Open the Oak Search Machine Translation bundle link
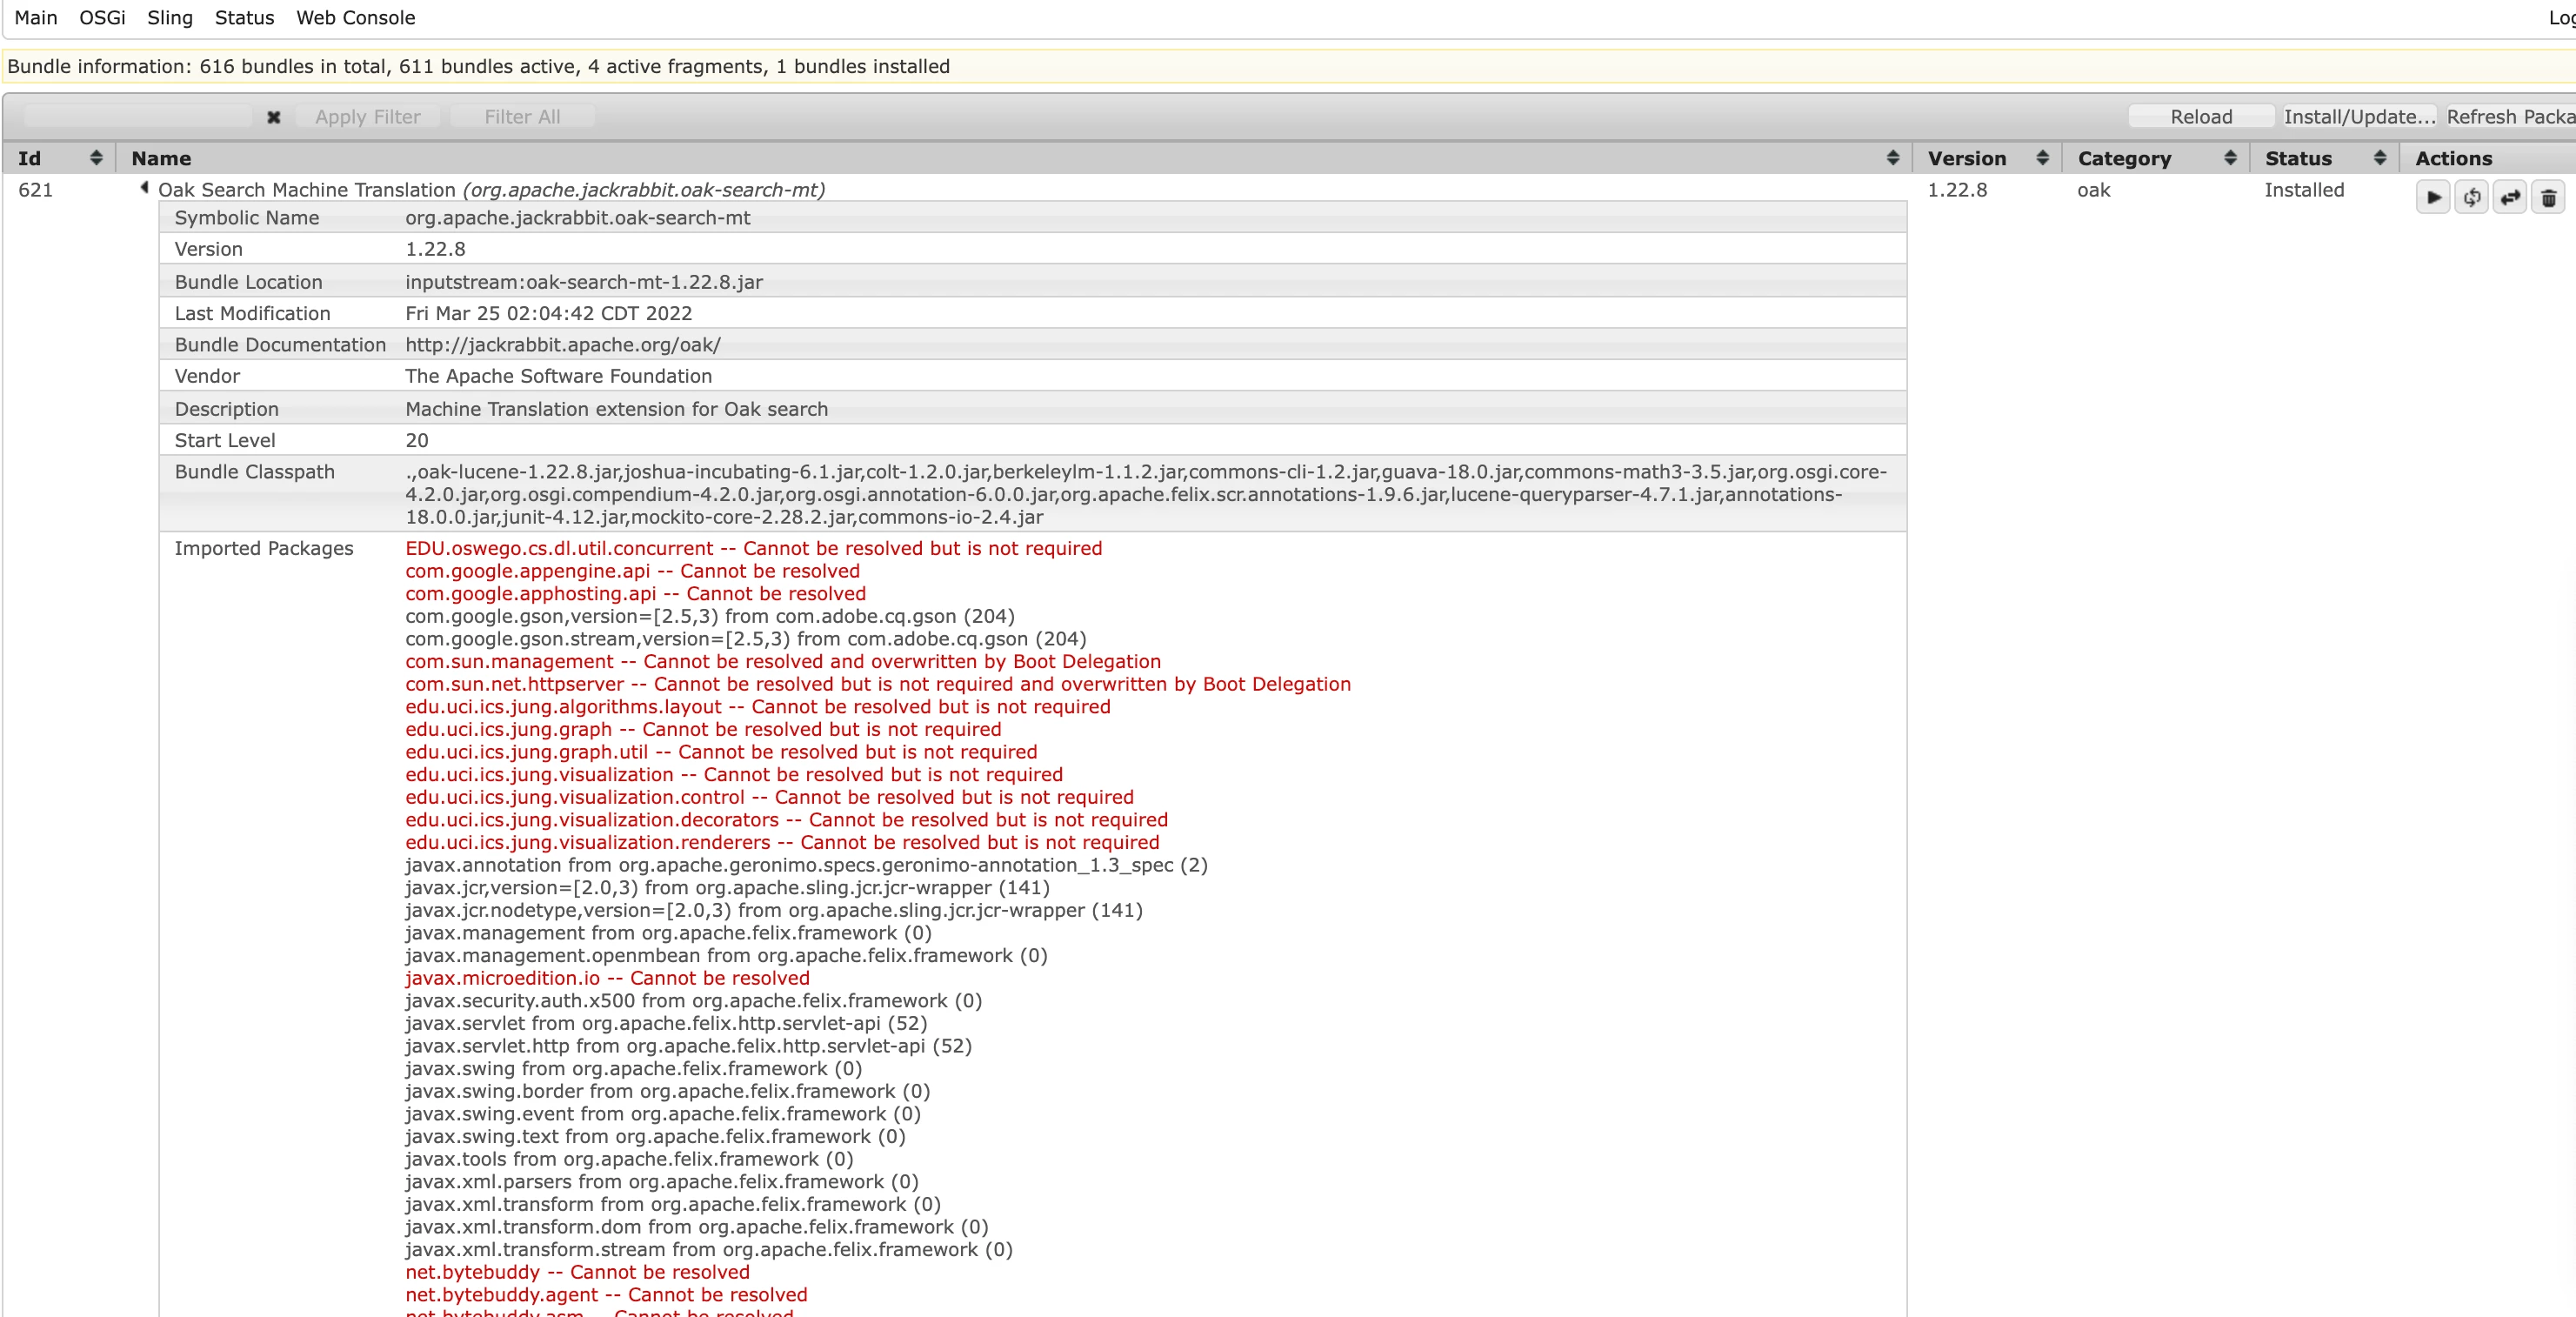2576x1317 pixels. click(x=306, y=190)
